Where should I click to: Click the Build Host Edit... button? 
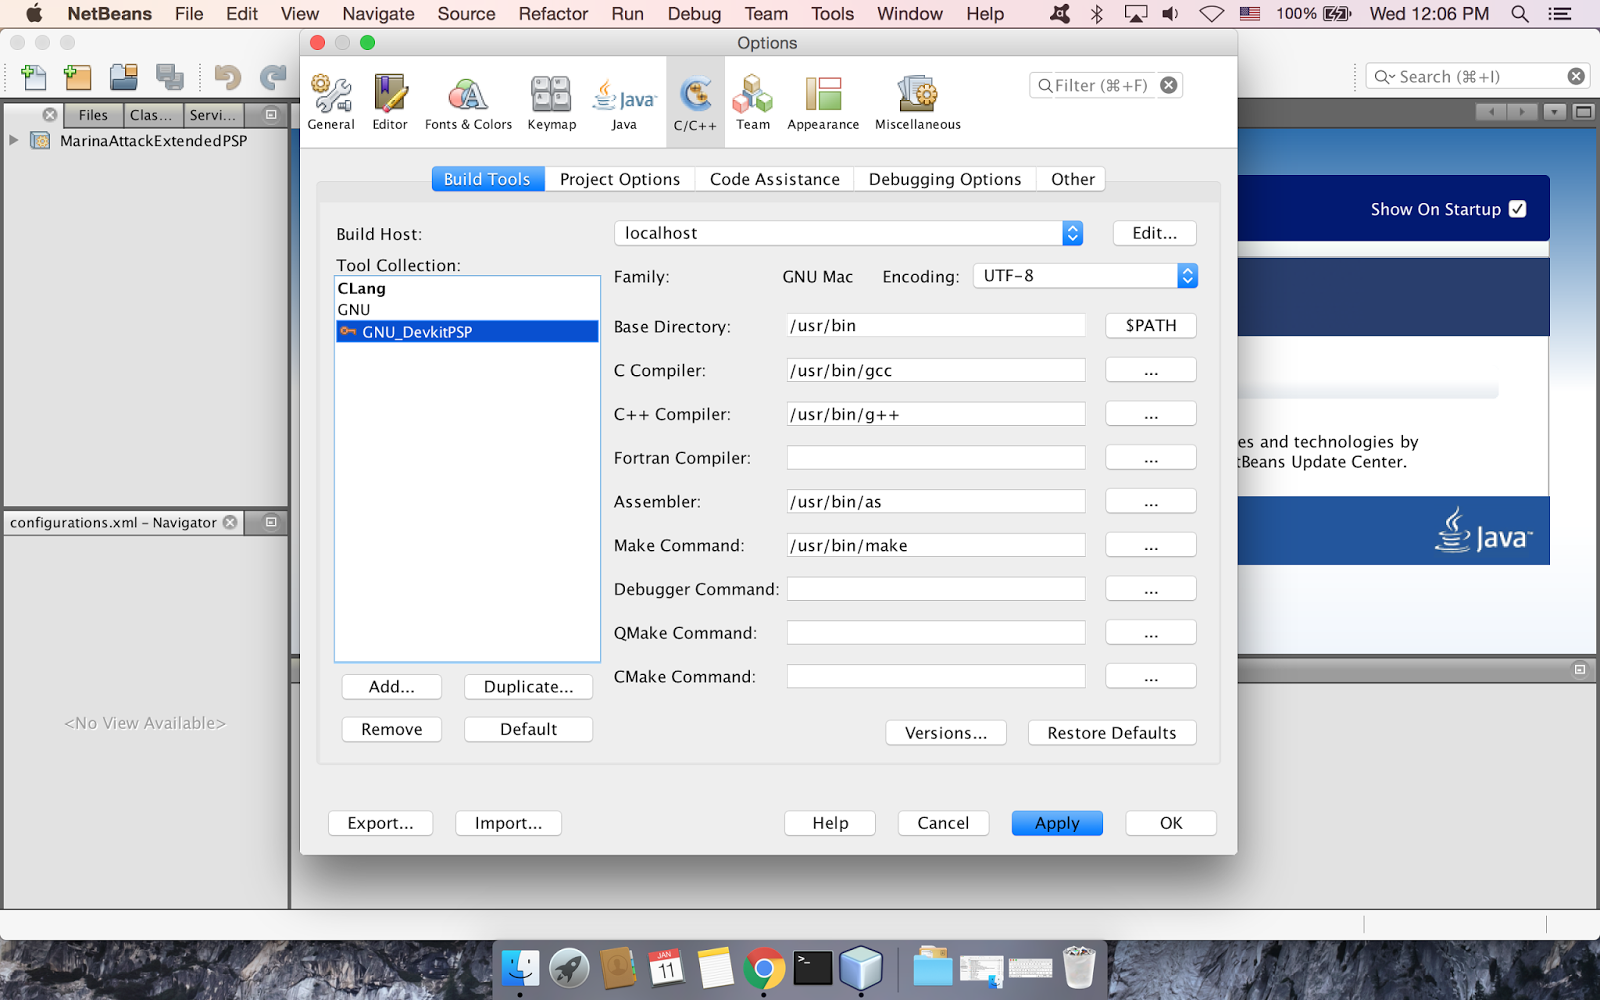tap(1155, 233)
